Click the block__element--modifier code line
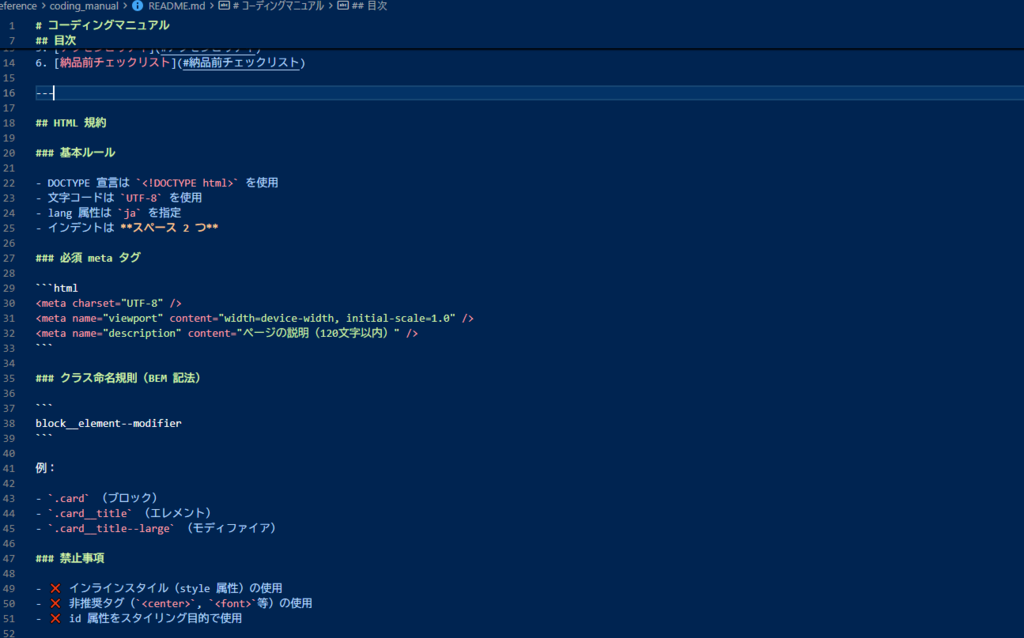Screen dimensions: 1024x638 tap(108, 423)
